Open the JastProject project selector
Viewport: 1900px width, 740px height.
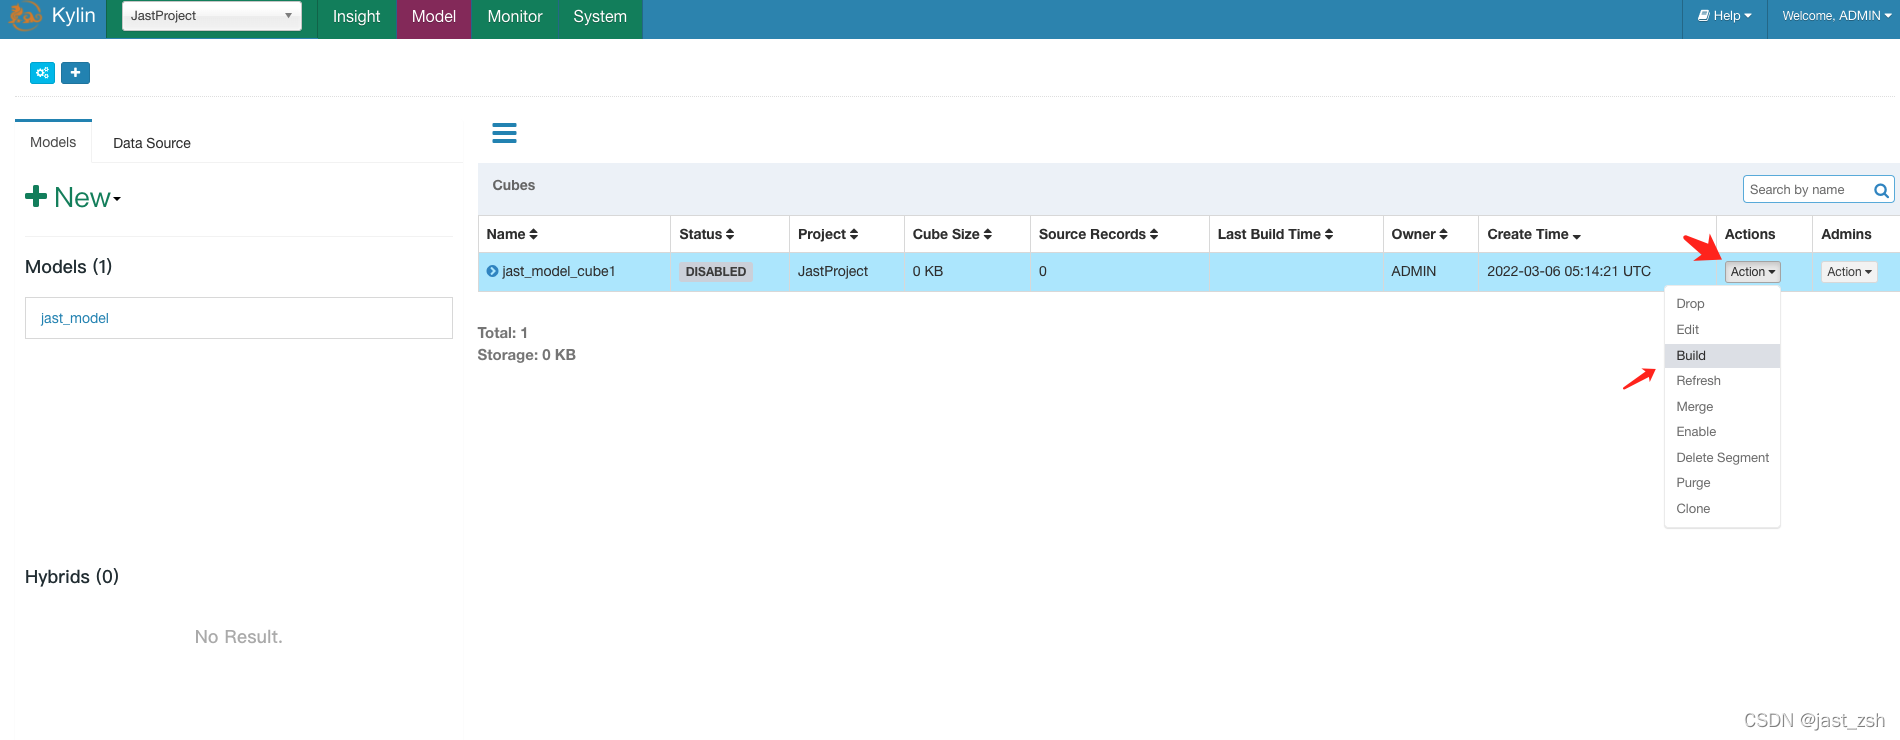pyautogui.click(x=212, y=16)
